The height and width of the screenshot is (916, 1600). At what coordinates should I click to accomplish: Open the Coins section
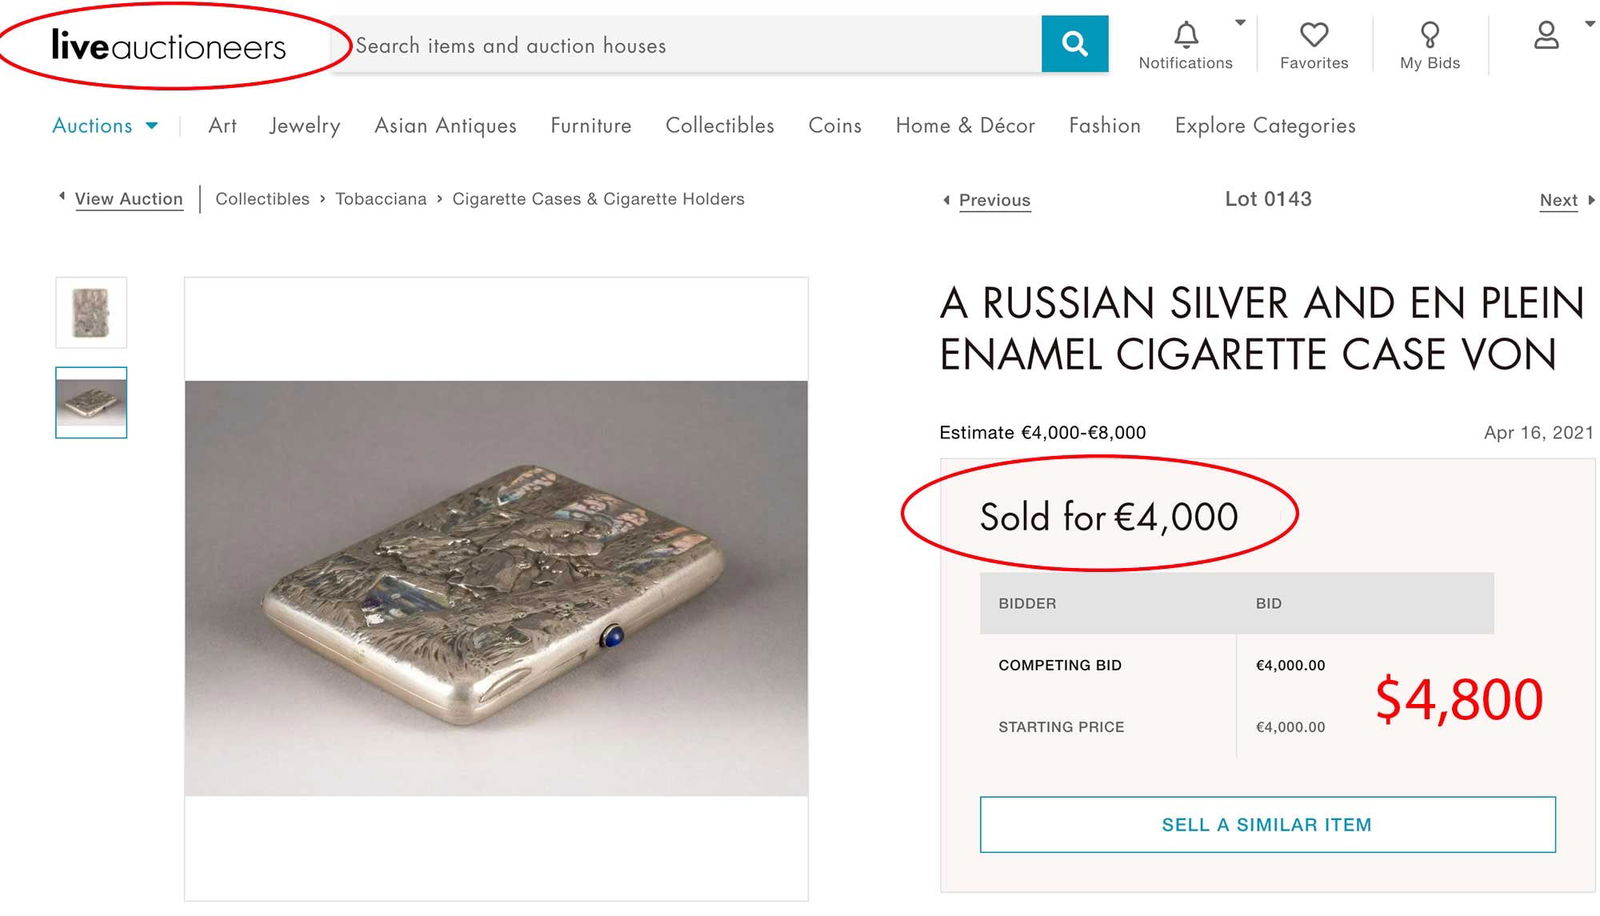tap(835, 126)
